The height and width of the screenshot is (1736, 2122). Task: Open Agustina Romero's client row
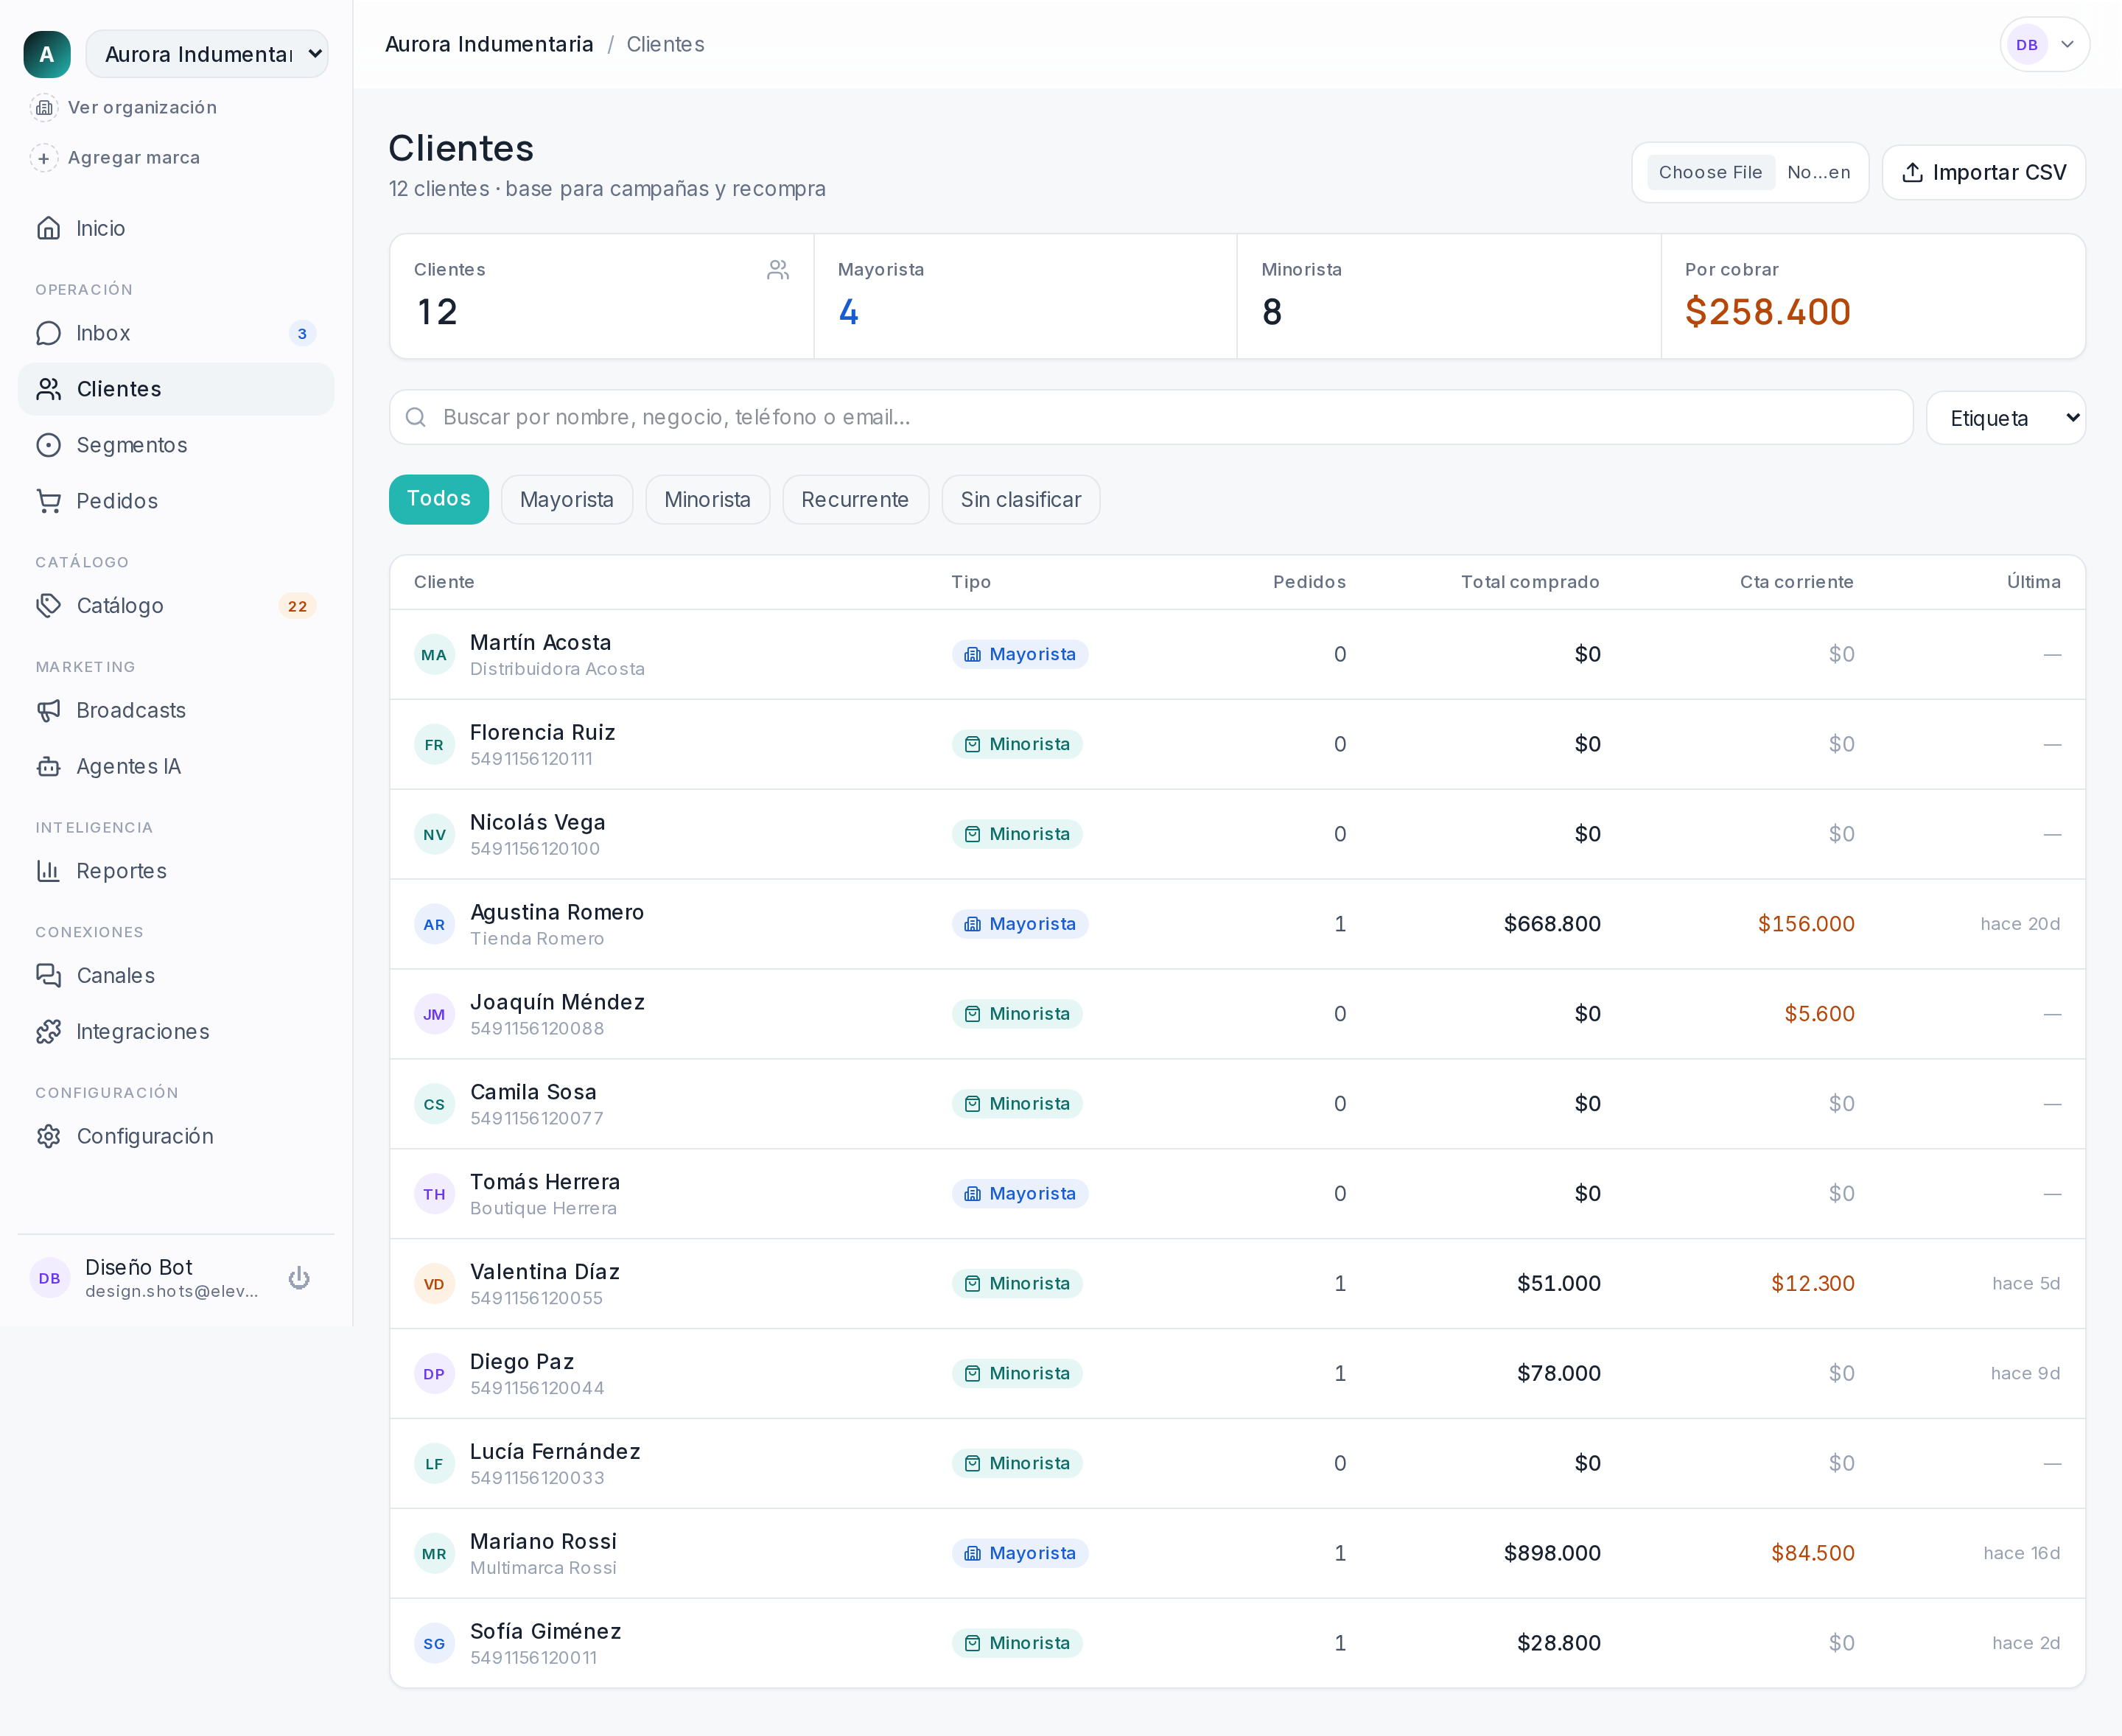point(1237,924)
